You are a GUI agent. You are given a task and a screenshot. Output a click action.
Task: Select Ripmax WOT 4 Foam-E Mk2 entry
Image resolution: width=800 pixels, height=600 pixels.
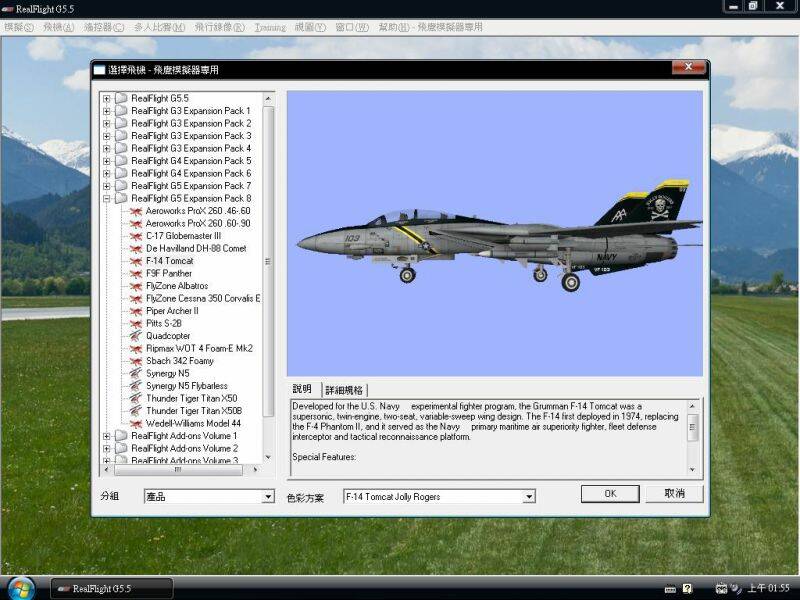click(199, 349)
